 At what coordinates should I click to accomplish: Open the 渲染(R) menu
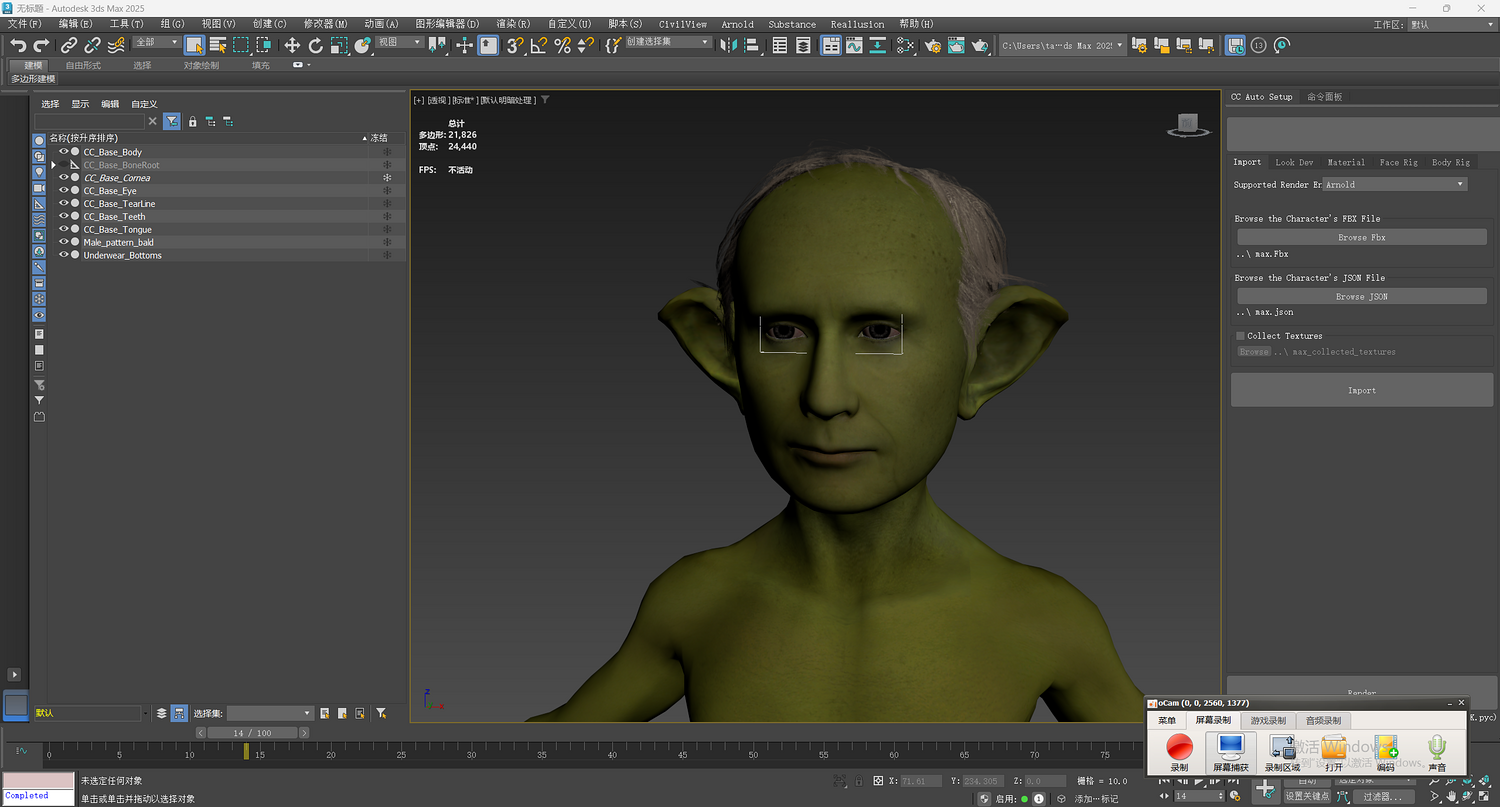tap(513, 24)
